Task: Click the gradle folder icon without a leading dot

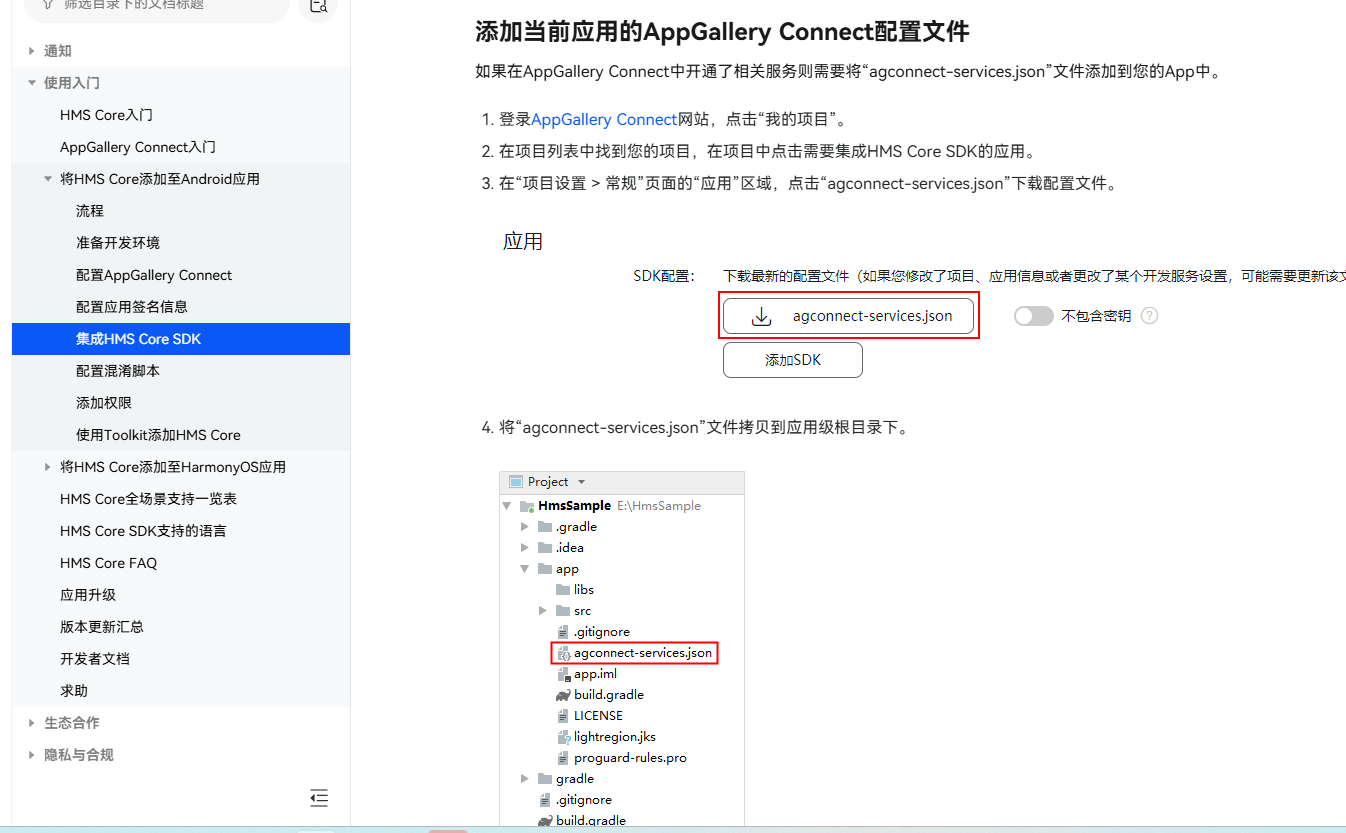Action: pyautogui.click(x=545, y=779)
